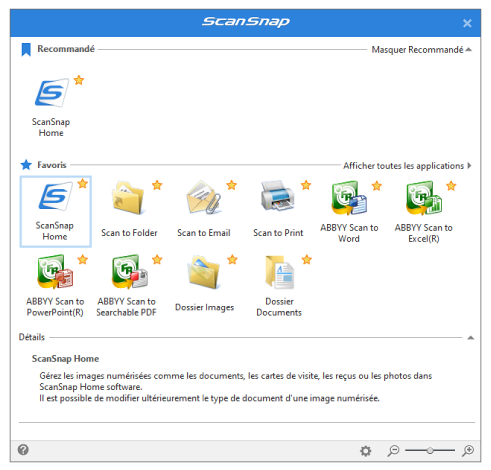This screenshot has height=470, width=491.
Task: Collapse section via Masquer Recommandé
Action: (421, 50)
